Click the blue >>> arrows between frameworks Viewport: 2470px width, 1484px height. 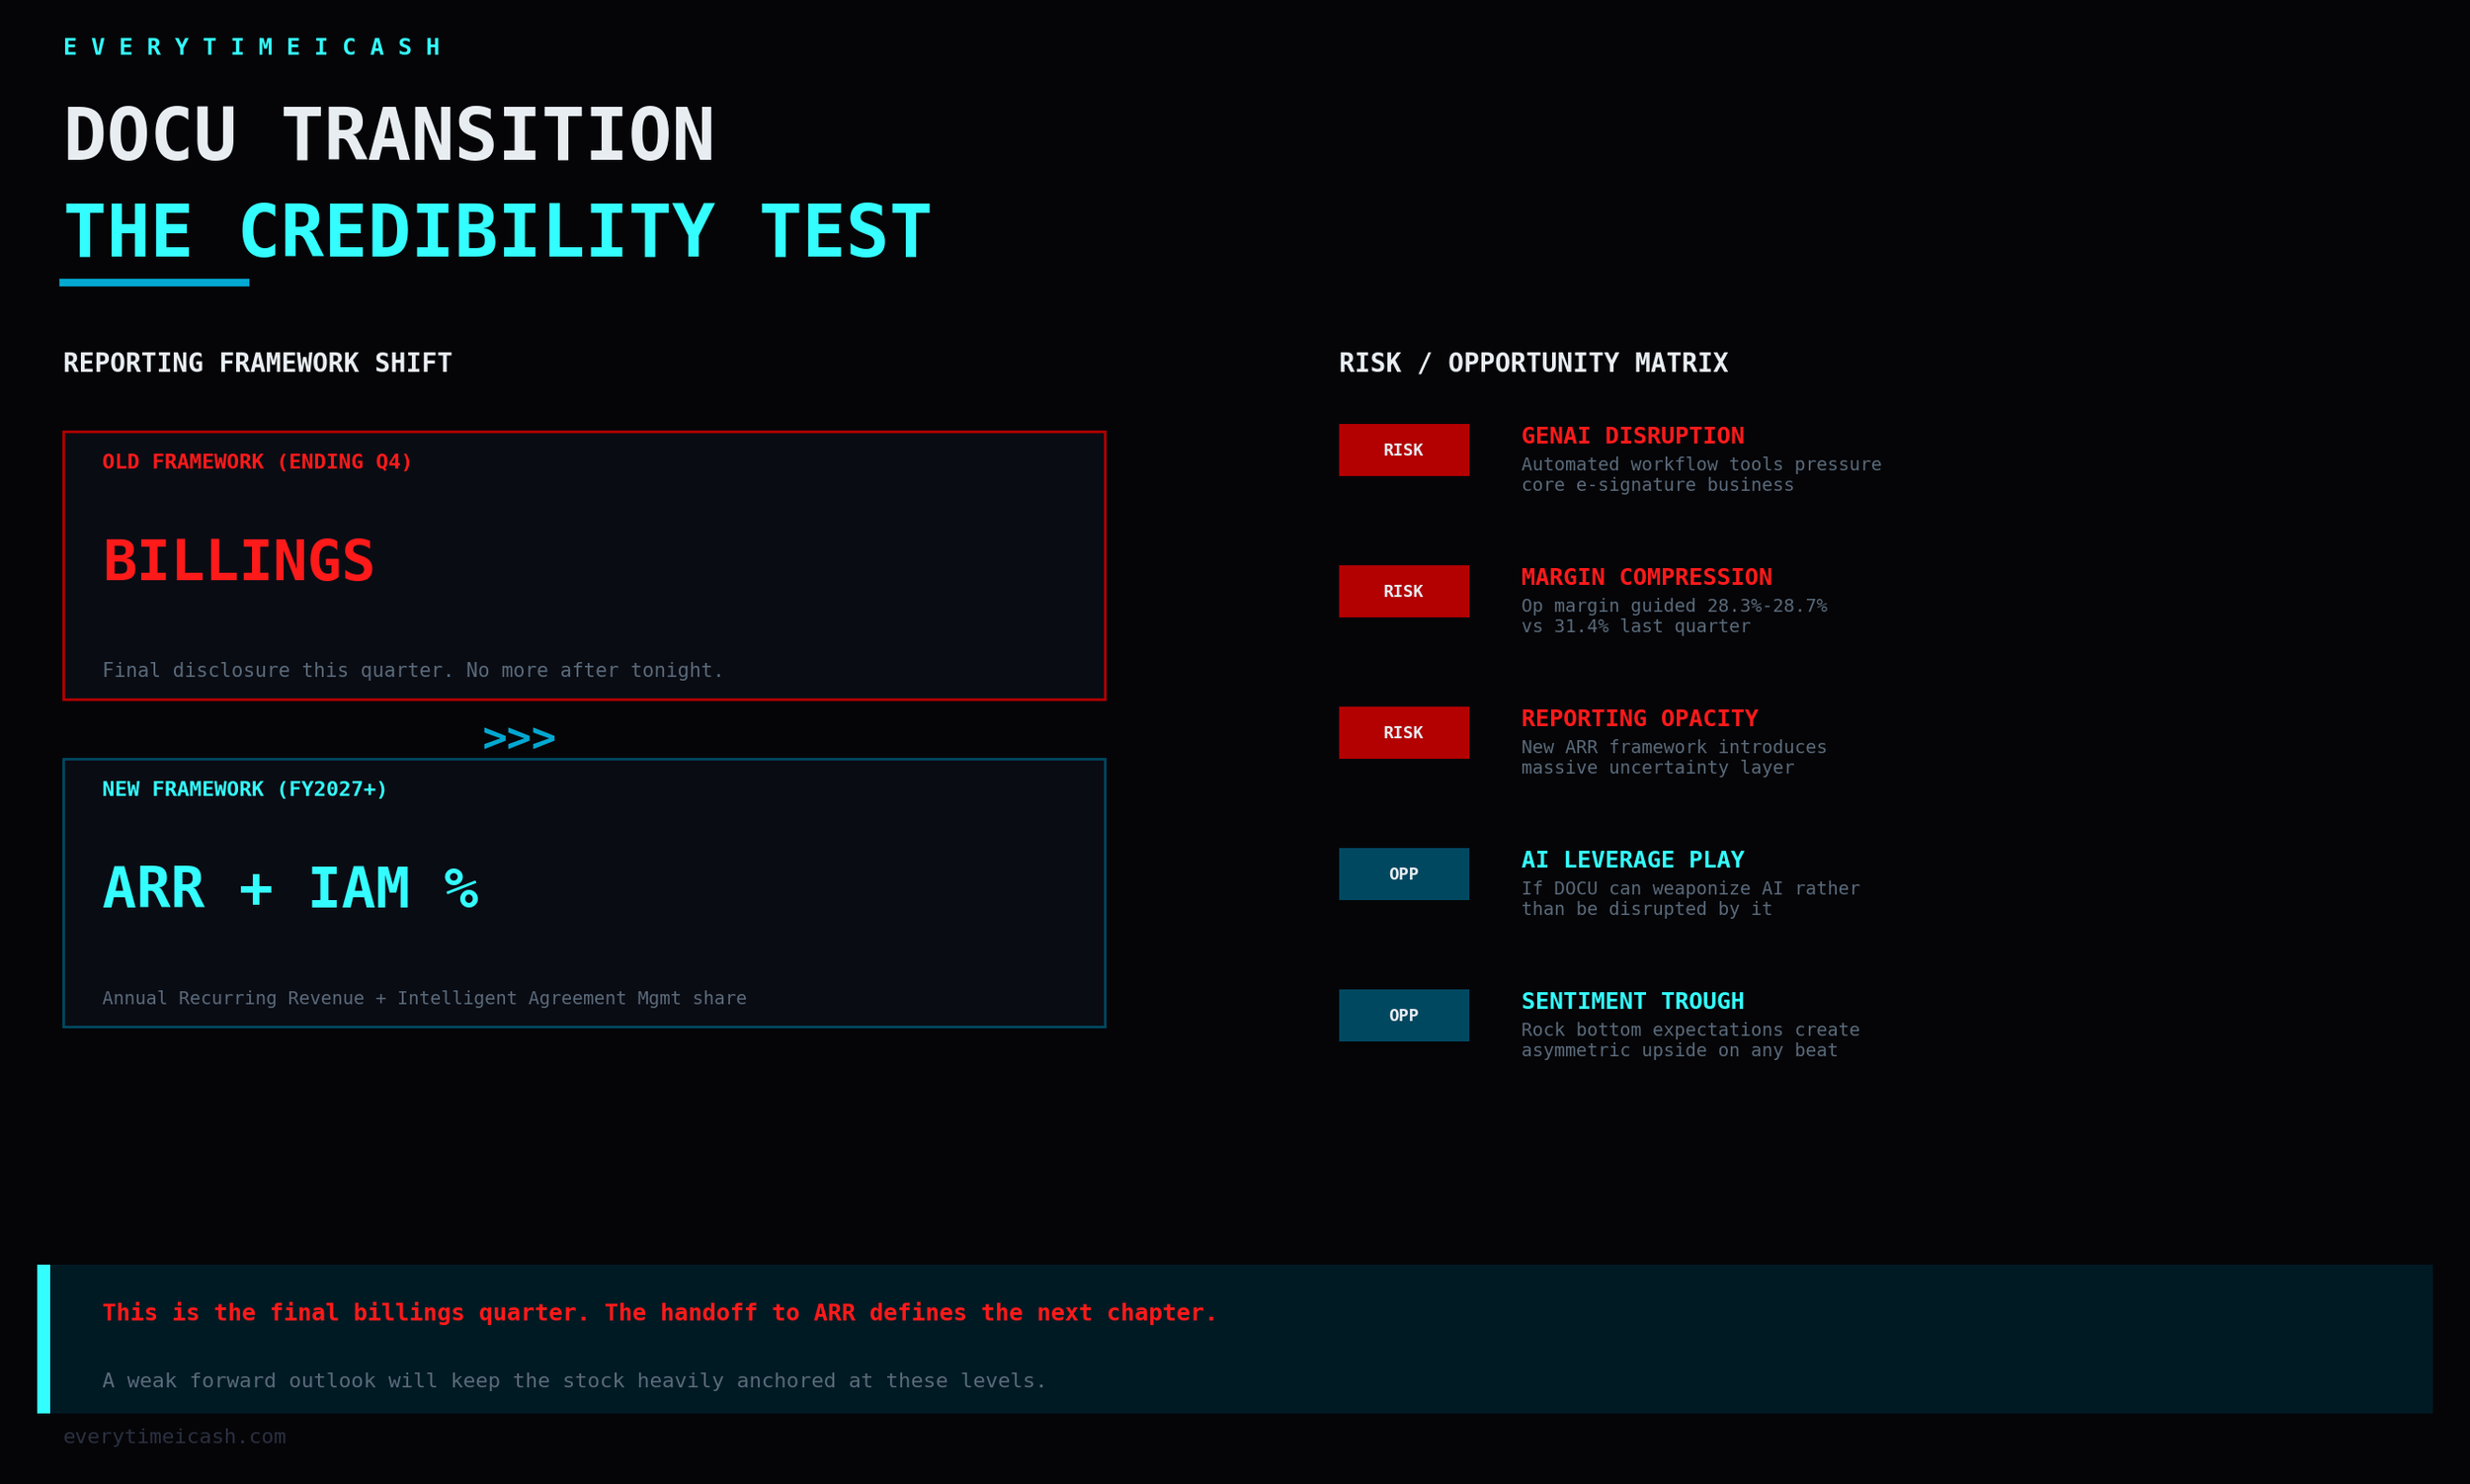point(518,739)
